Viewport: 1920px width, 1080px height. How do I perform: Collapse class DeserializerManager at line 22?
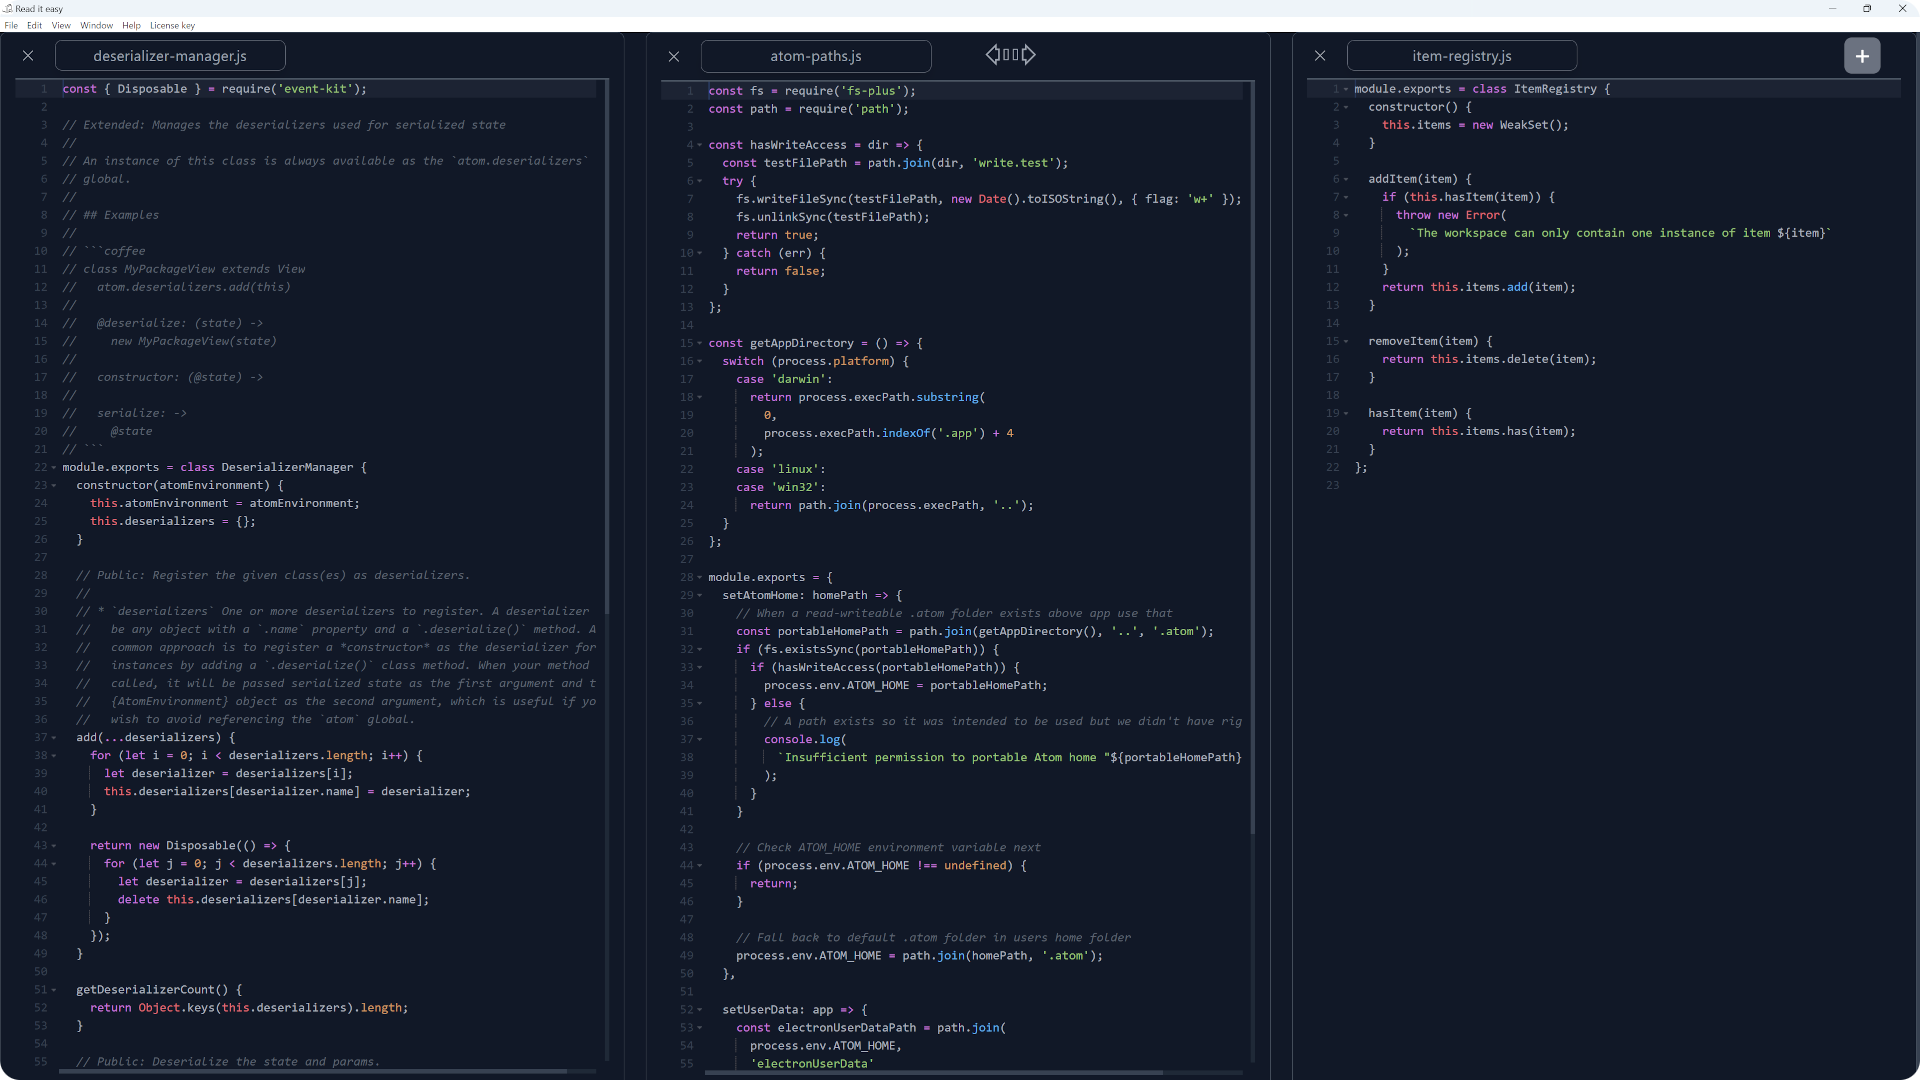(54, 467)
